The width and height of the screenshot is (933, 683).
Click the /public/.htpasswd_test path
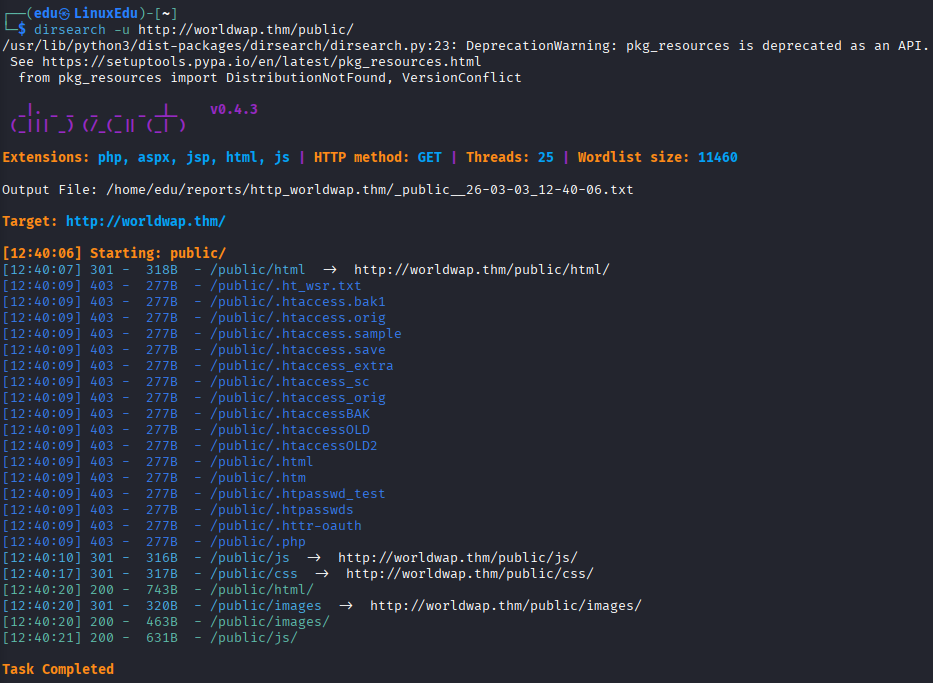pos(298,494)
